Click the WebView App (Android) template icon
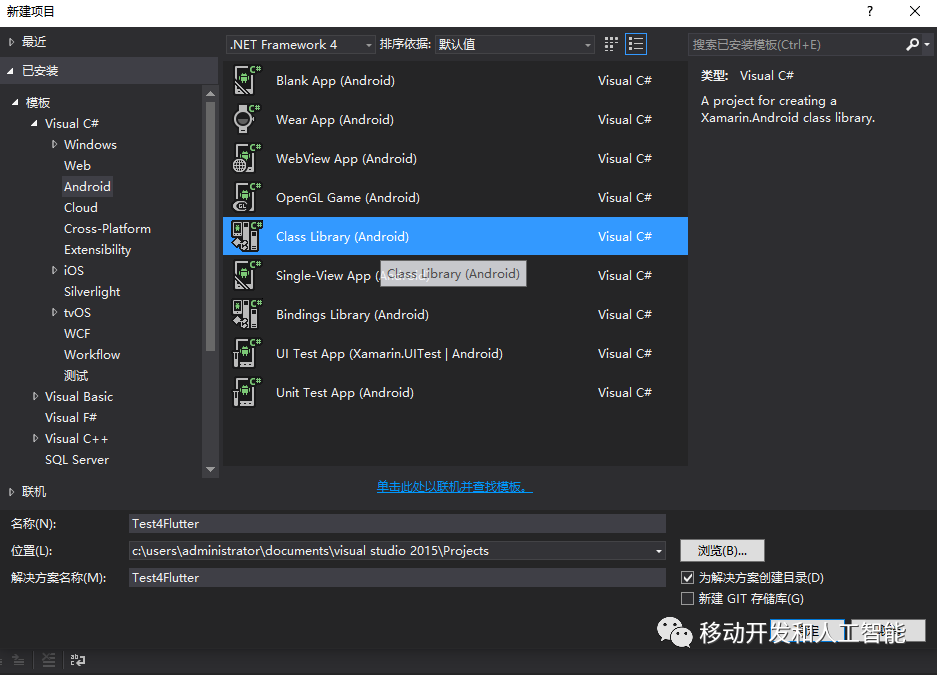This screenshot has height=675, width=937. tap(247, 158)
